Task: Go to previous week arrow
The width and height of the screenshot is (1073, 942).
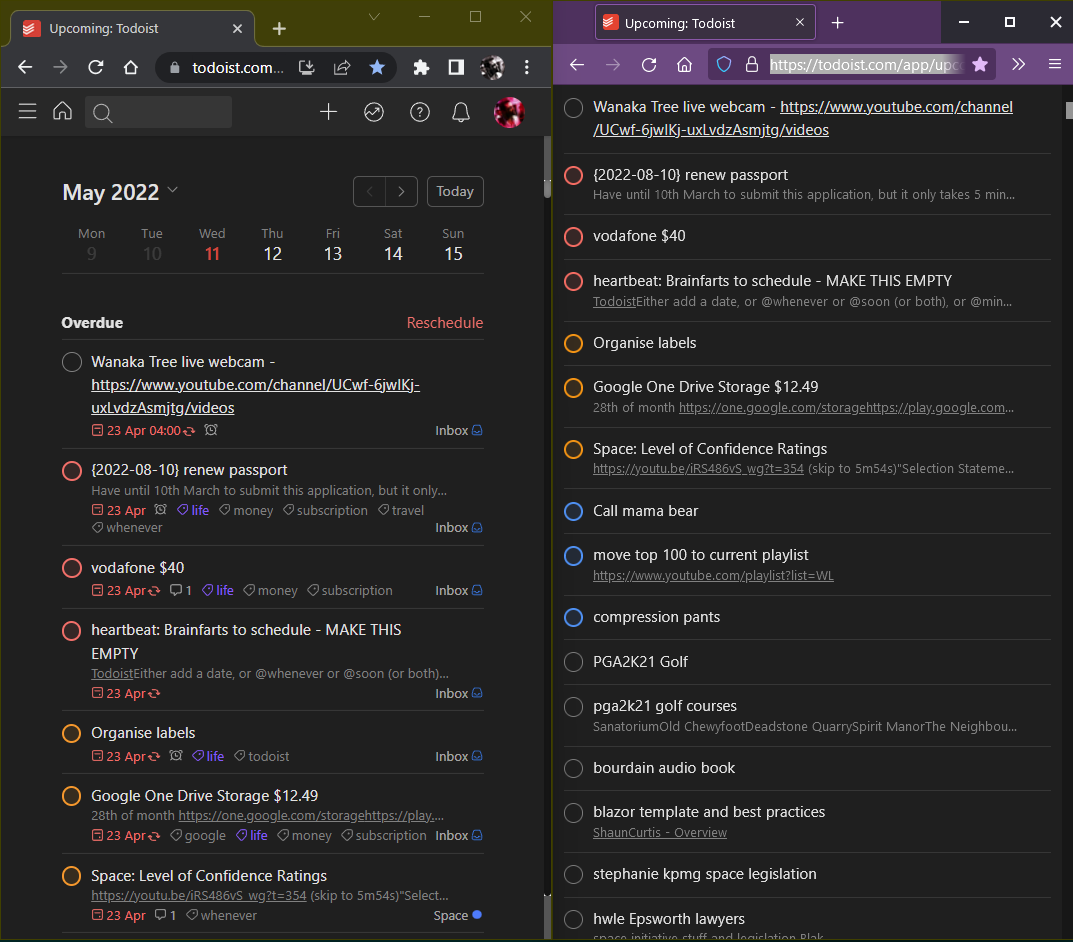Action: click(x=370, y=192)
